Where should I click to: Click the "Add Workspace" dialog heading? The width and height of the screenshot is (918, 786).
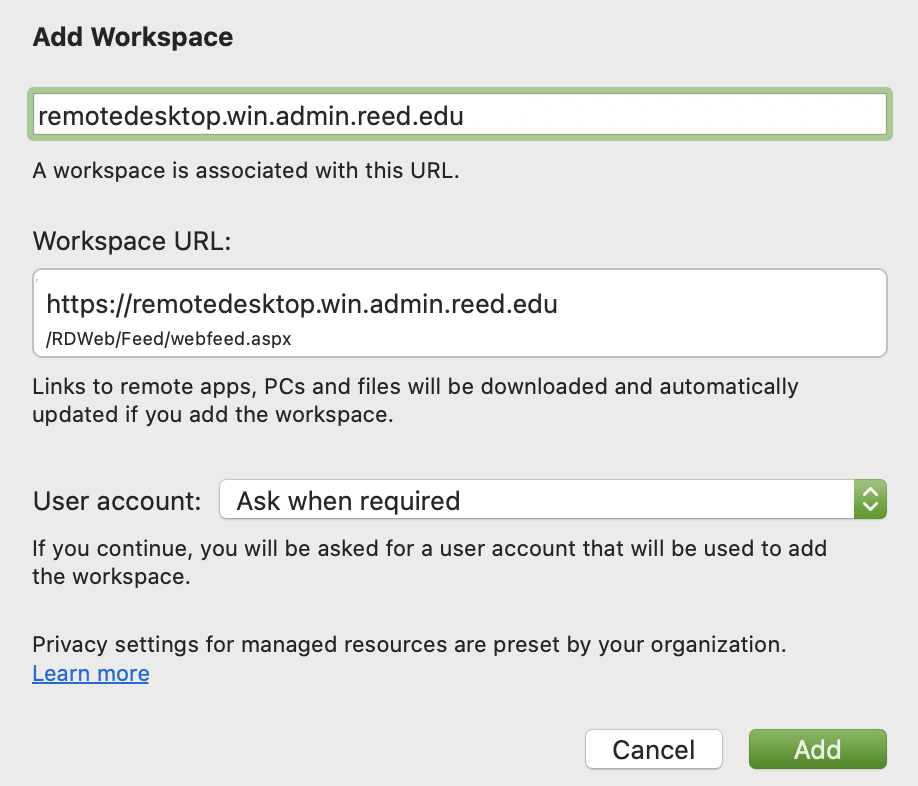[133, 38]
